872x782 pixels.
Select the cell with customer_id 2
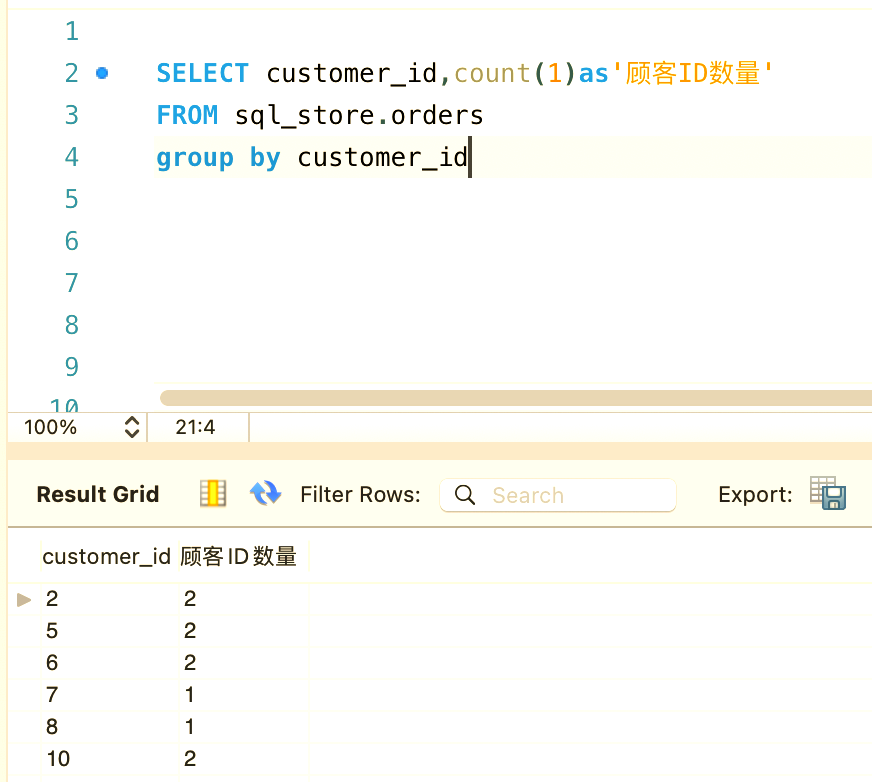110,598
